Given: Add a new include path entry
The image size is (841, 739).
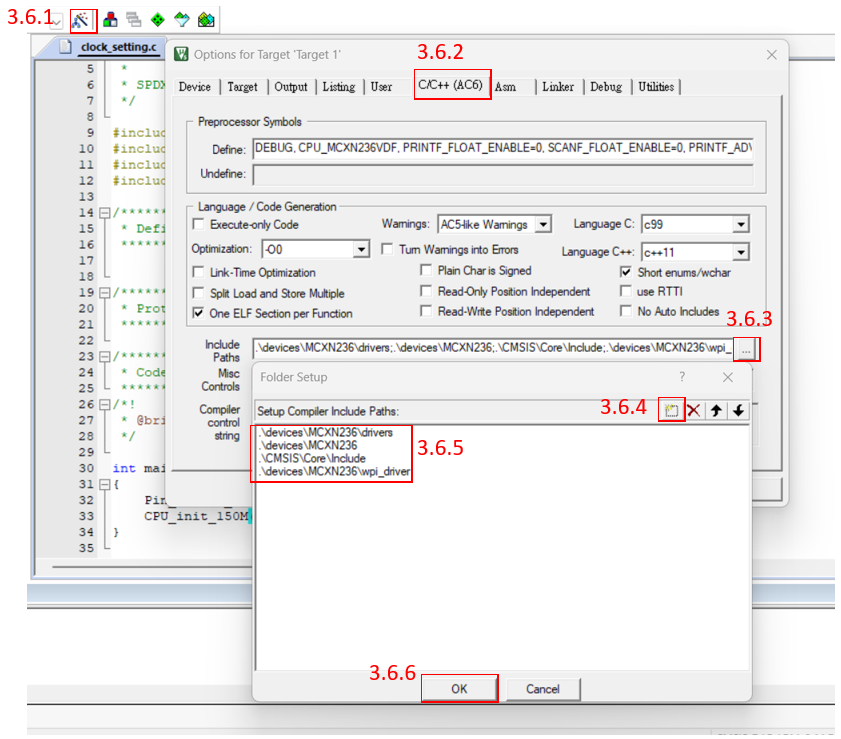Looking at the screenshot, I should (672, 411).
